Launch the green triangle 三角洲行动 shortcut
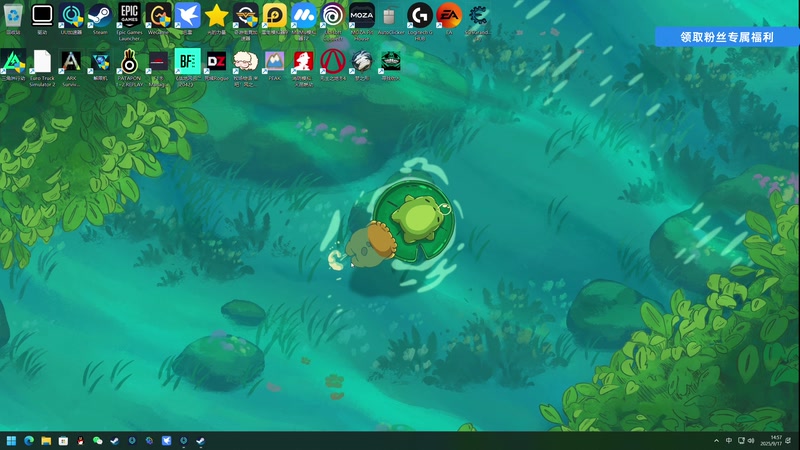 click(x=13, y=65)
